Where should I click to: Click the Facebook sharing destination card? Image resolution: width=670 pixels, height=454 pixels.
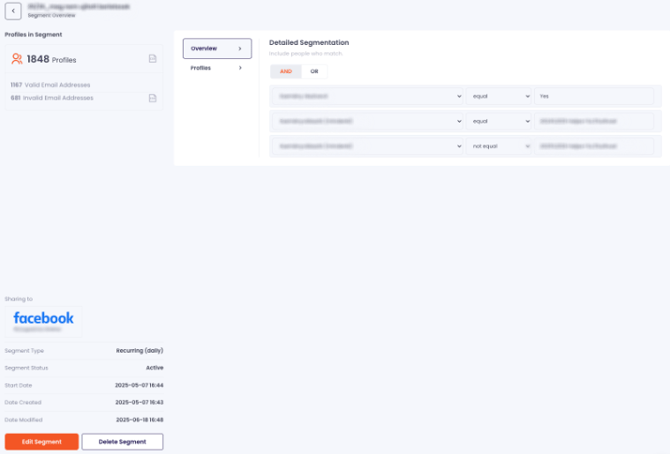[44, 320]
